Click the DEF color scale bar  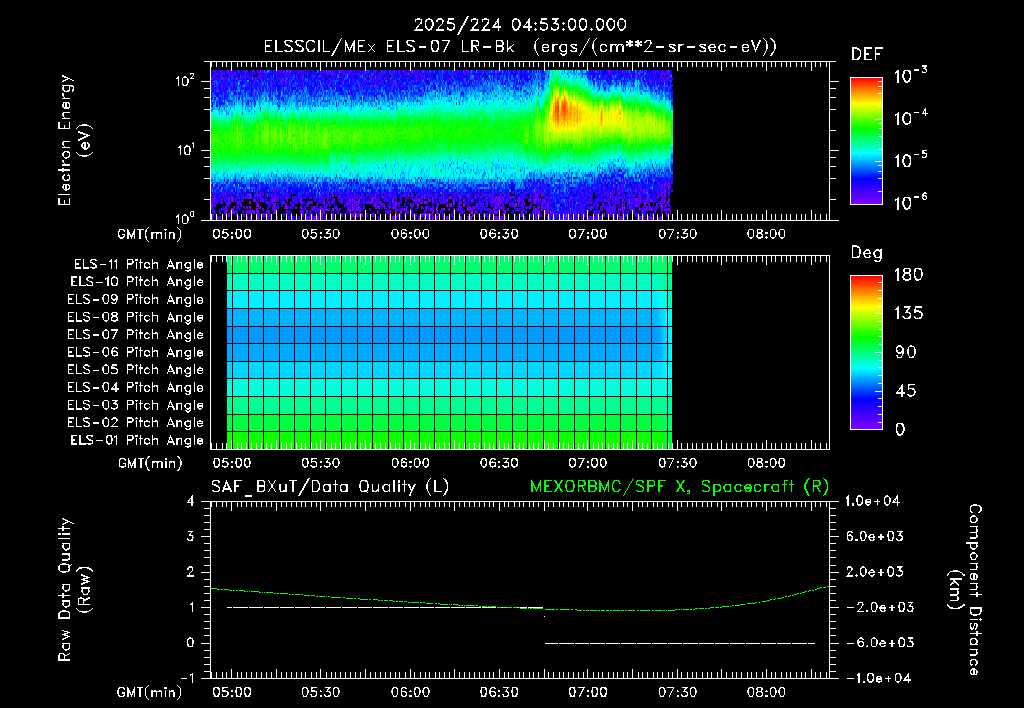tap(866, 141)
